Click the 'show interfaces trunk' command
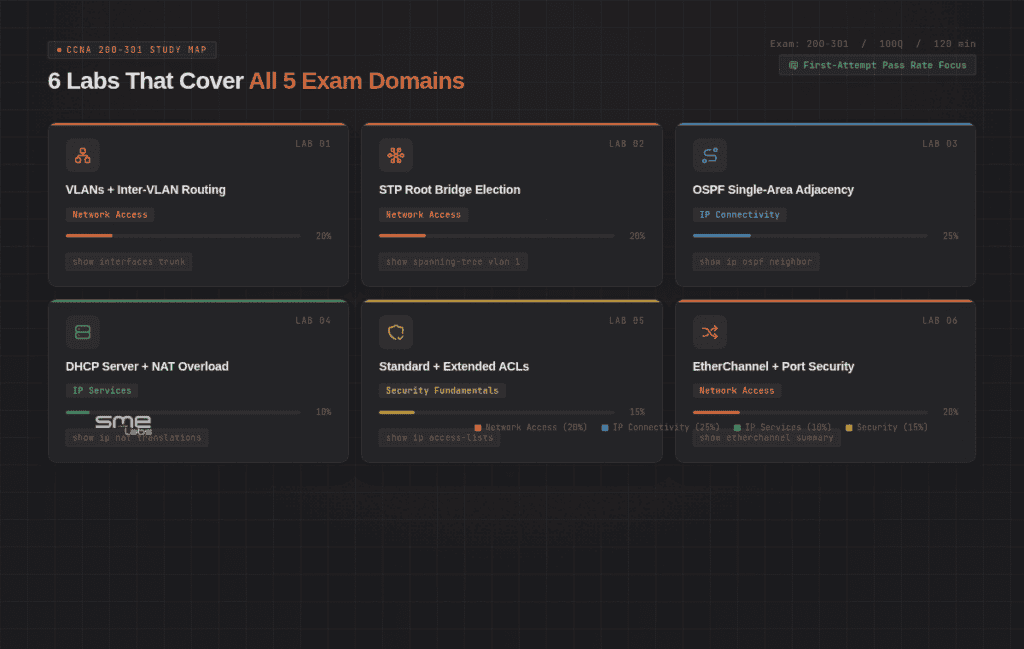Screen dimensions: 1024x649 (x=129, y=262)
